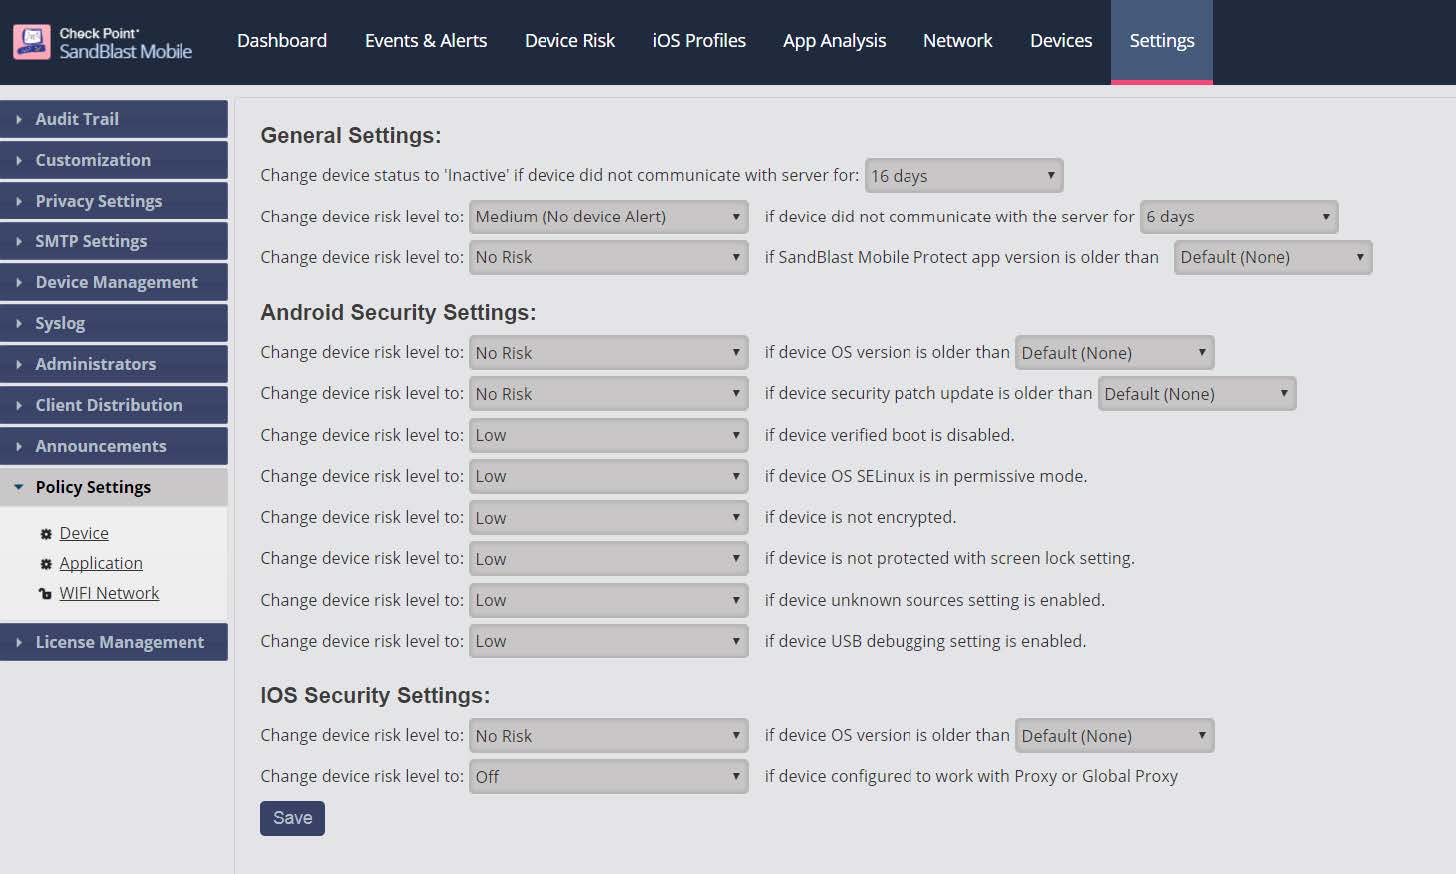Click the IOS Security Settings heading

tap(375, 696)
